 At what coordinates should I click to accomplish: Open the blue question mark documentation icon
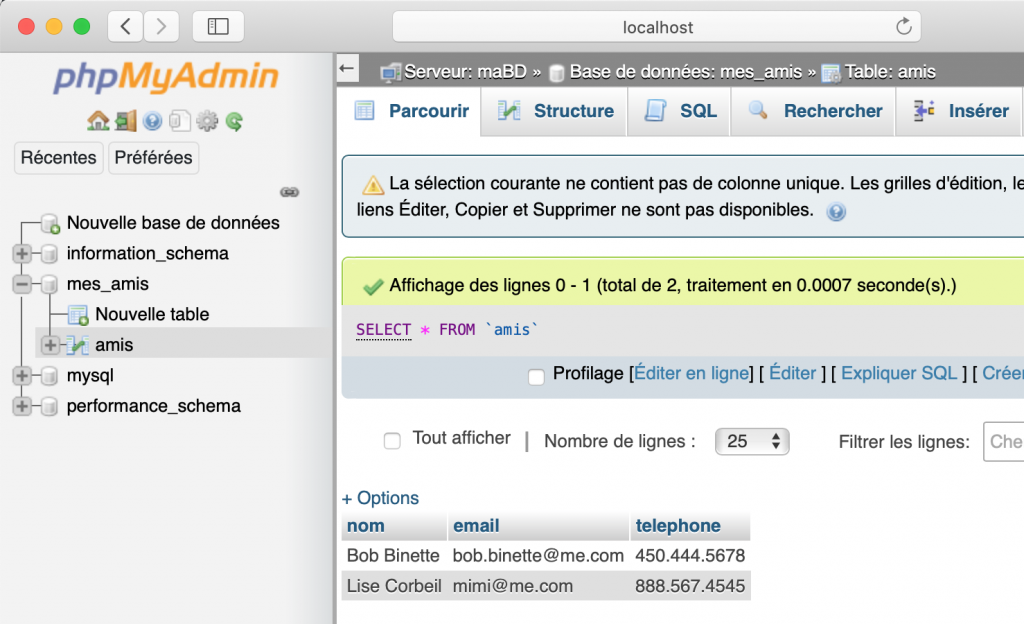click(152, 122)
